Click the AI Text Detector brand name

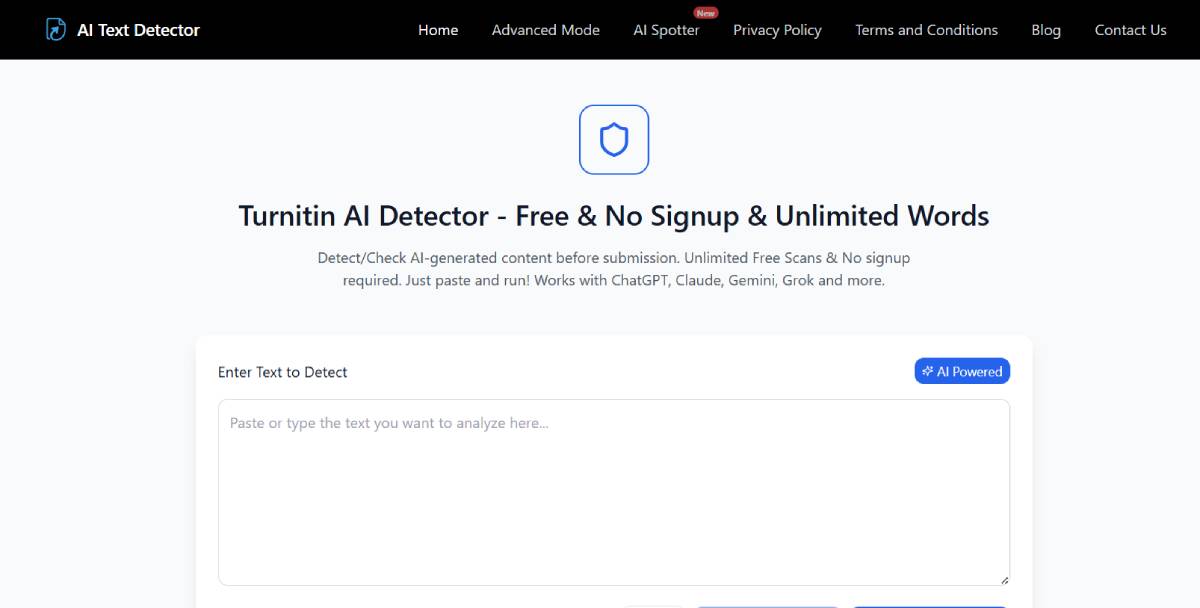click(x=138, y=30)
